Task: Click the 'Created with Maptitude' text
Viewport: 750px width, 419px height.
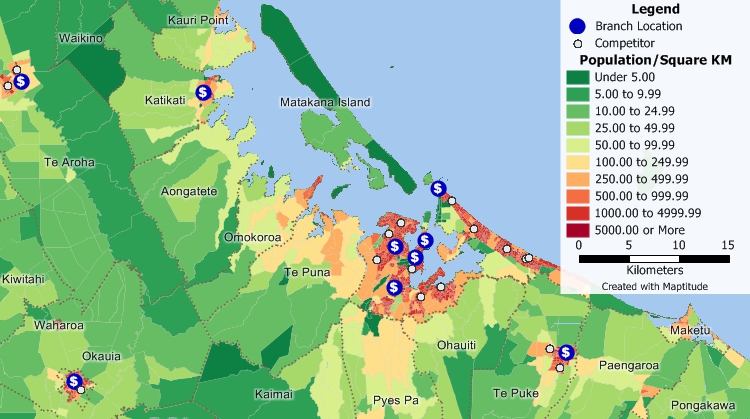Action: [x=654, y=286]
